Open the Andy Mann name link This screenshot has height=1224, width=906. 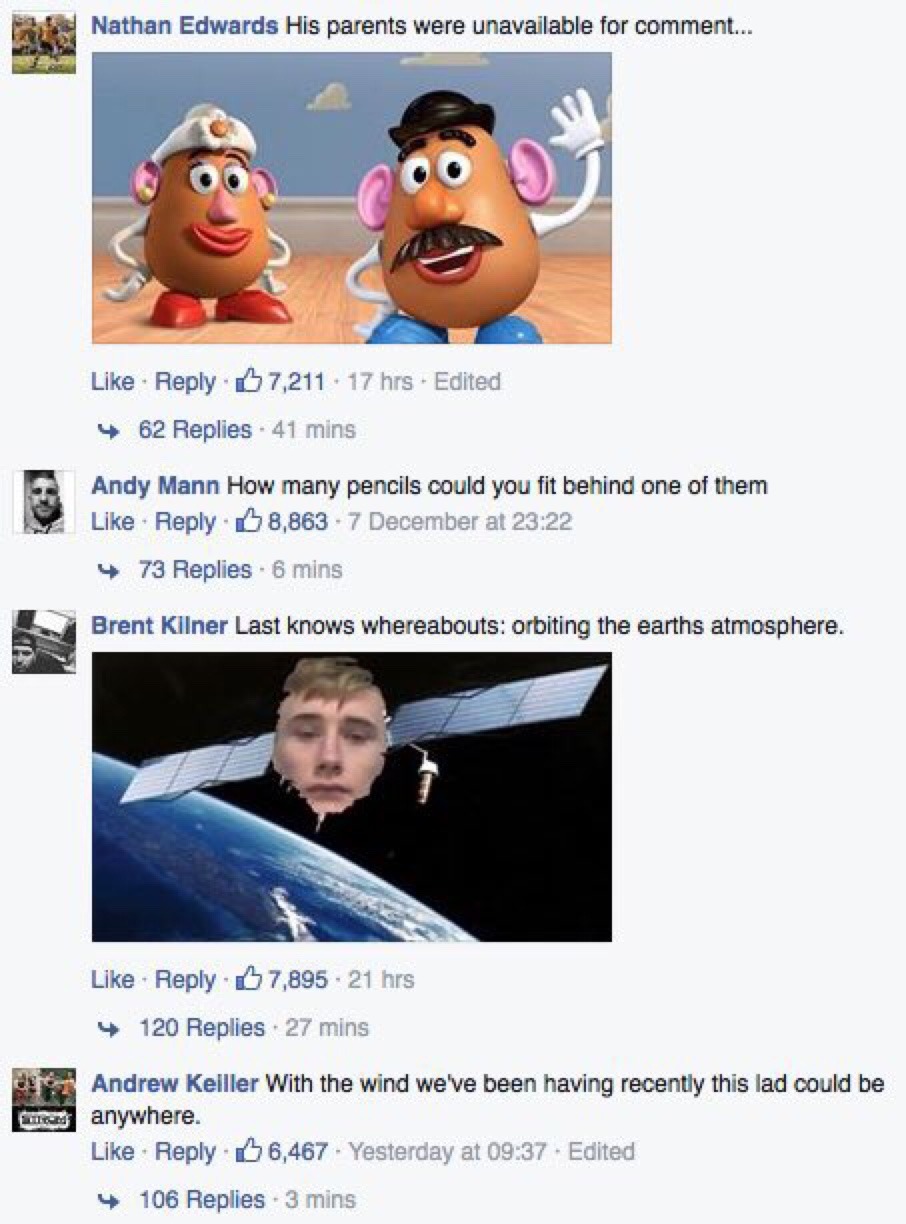155,486
